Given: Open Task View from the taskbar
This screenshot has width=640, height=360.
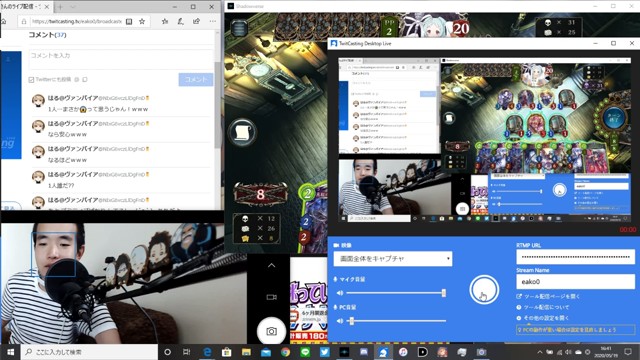Looking at the screenshot, I should coord(187,352).
